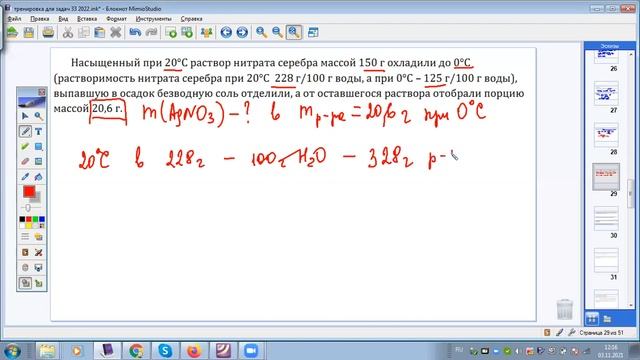Switch to thumbnails view tab in side panel

[592, 318]
